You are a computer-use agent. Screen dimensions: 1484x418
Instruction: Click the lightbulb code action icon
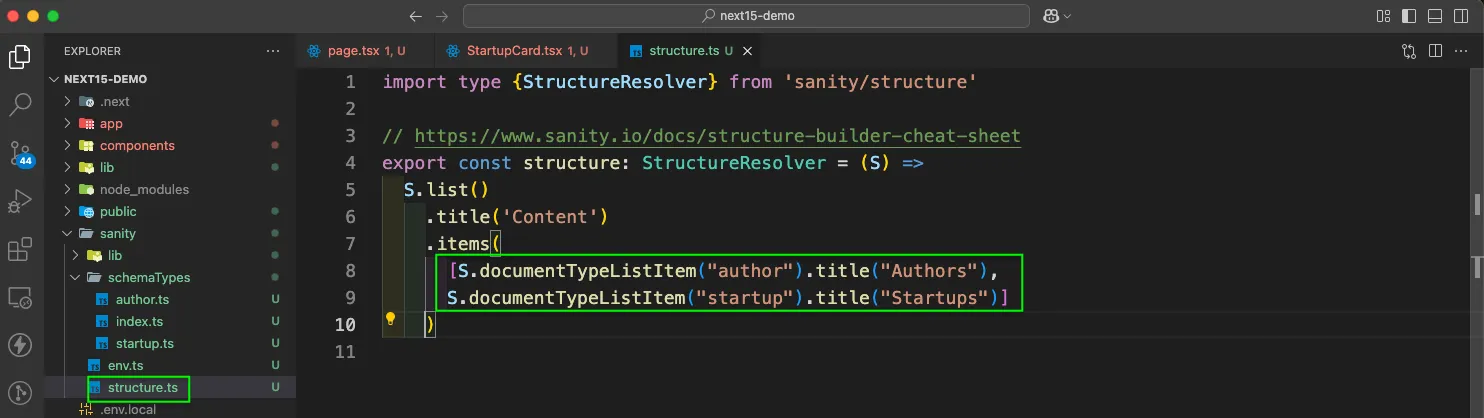[391, 319]
